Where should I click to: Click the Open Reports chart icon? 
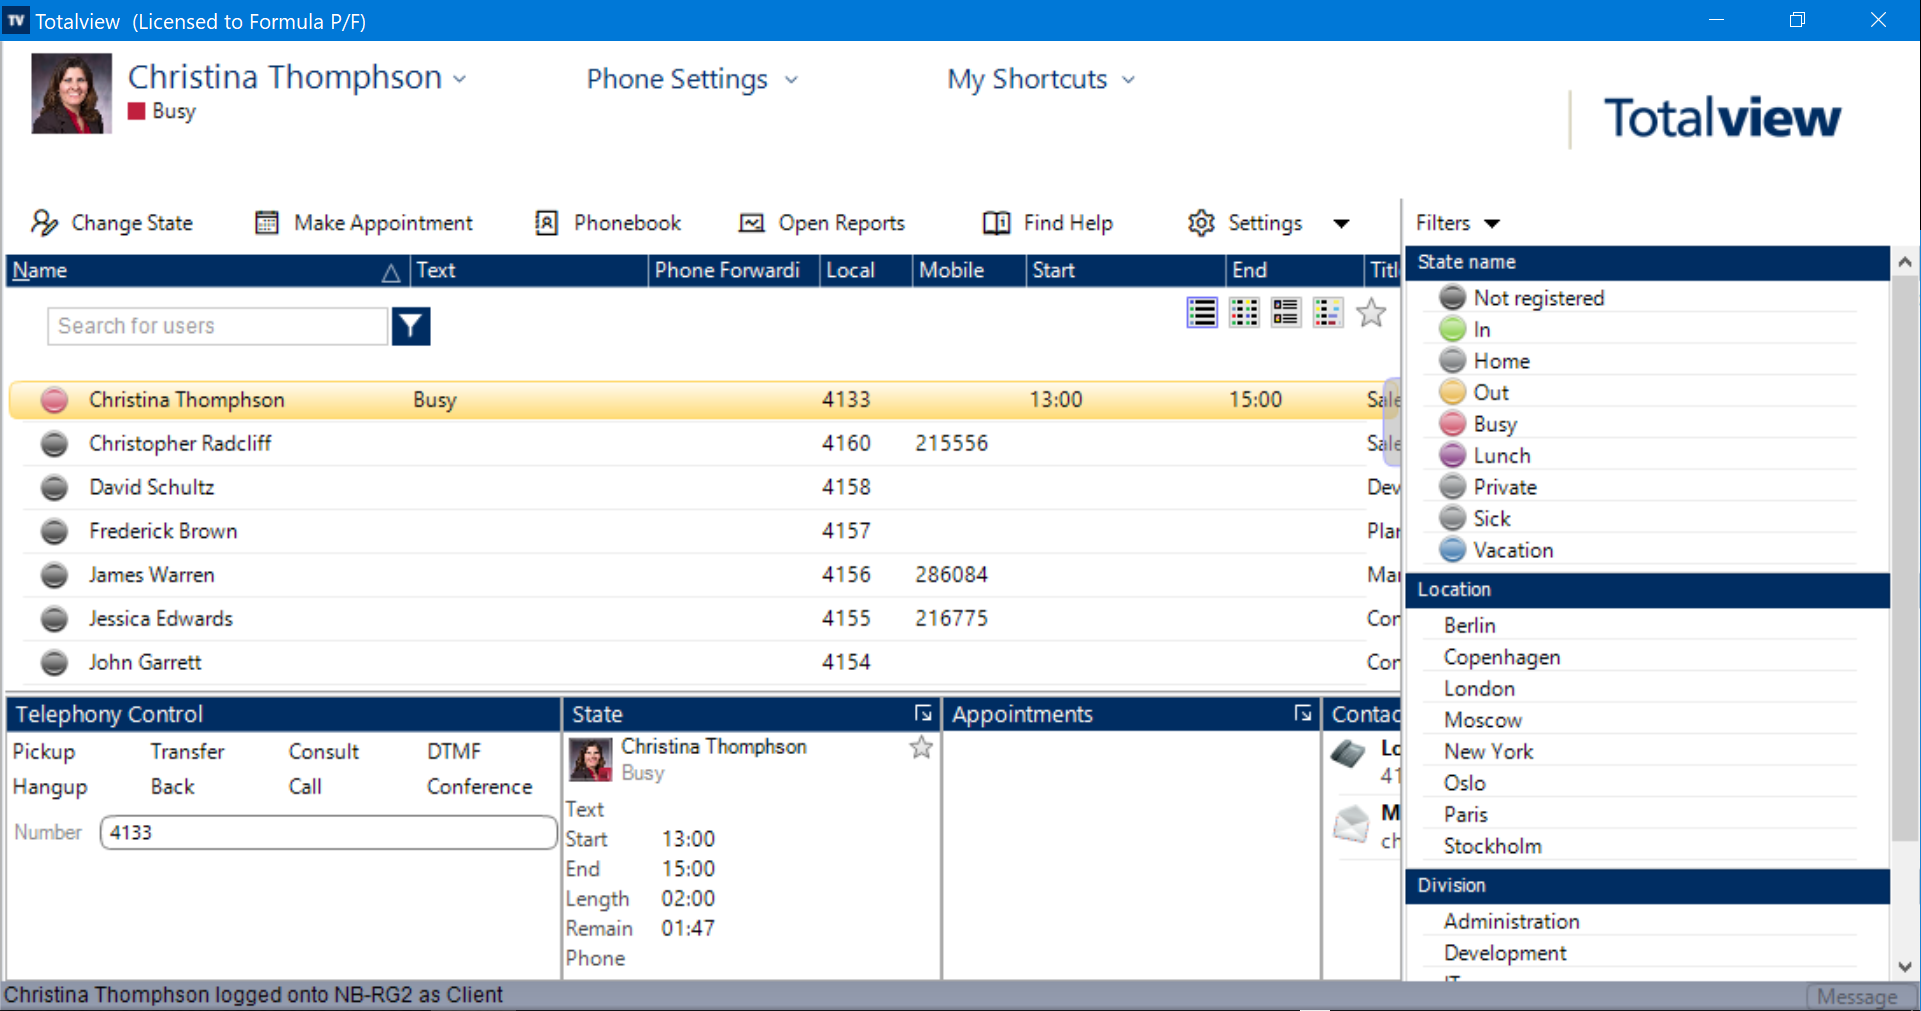click(751, 222)
